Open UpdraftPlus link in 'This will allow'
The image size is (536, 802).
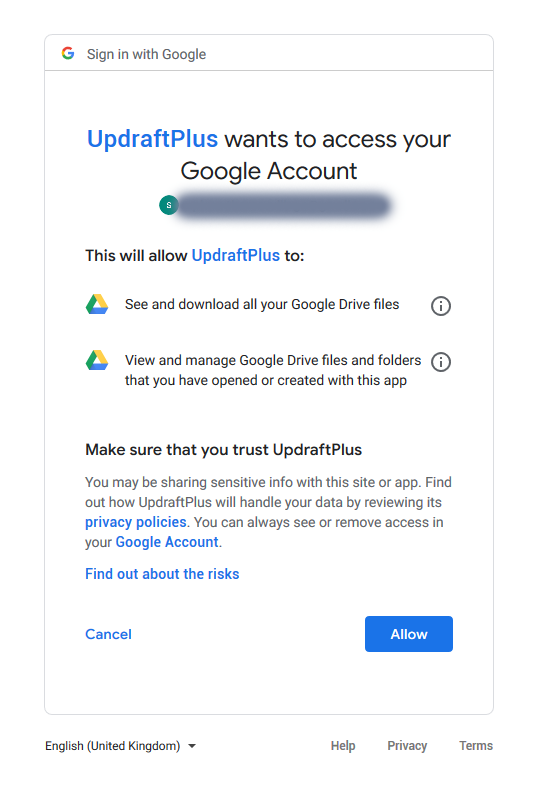pos(236,255)
